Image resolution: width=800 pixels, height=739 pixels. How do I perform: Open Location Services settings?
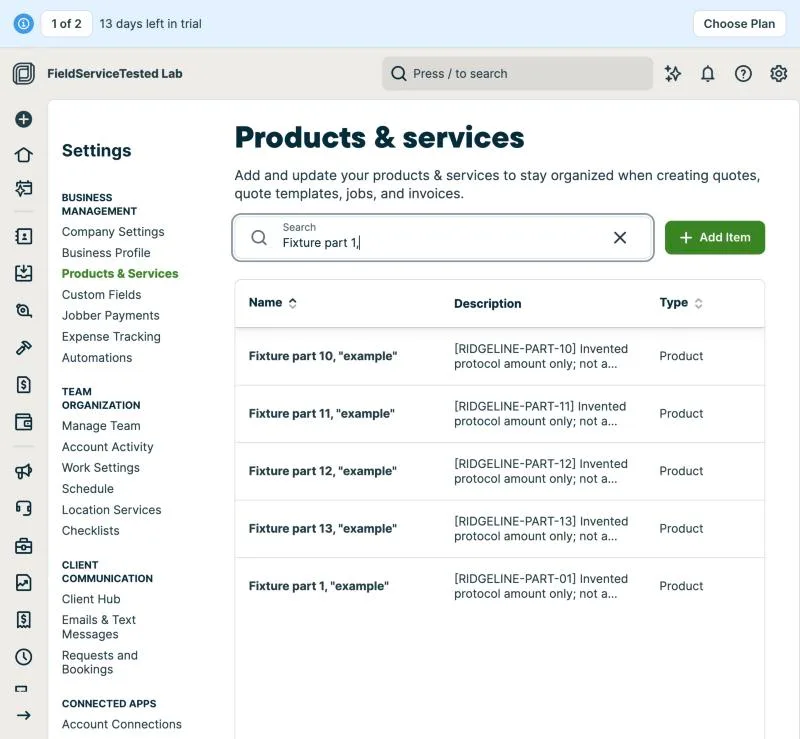click(112, 510)
